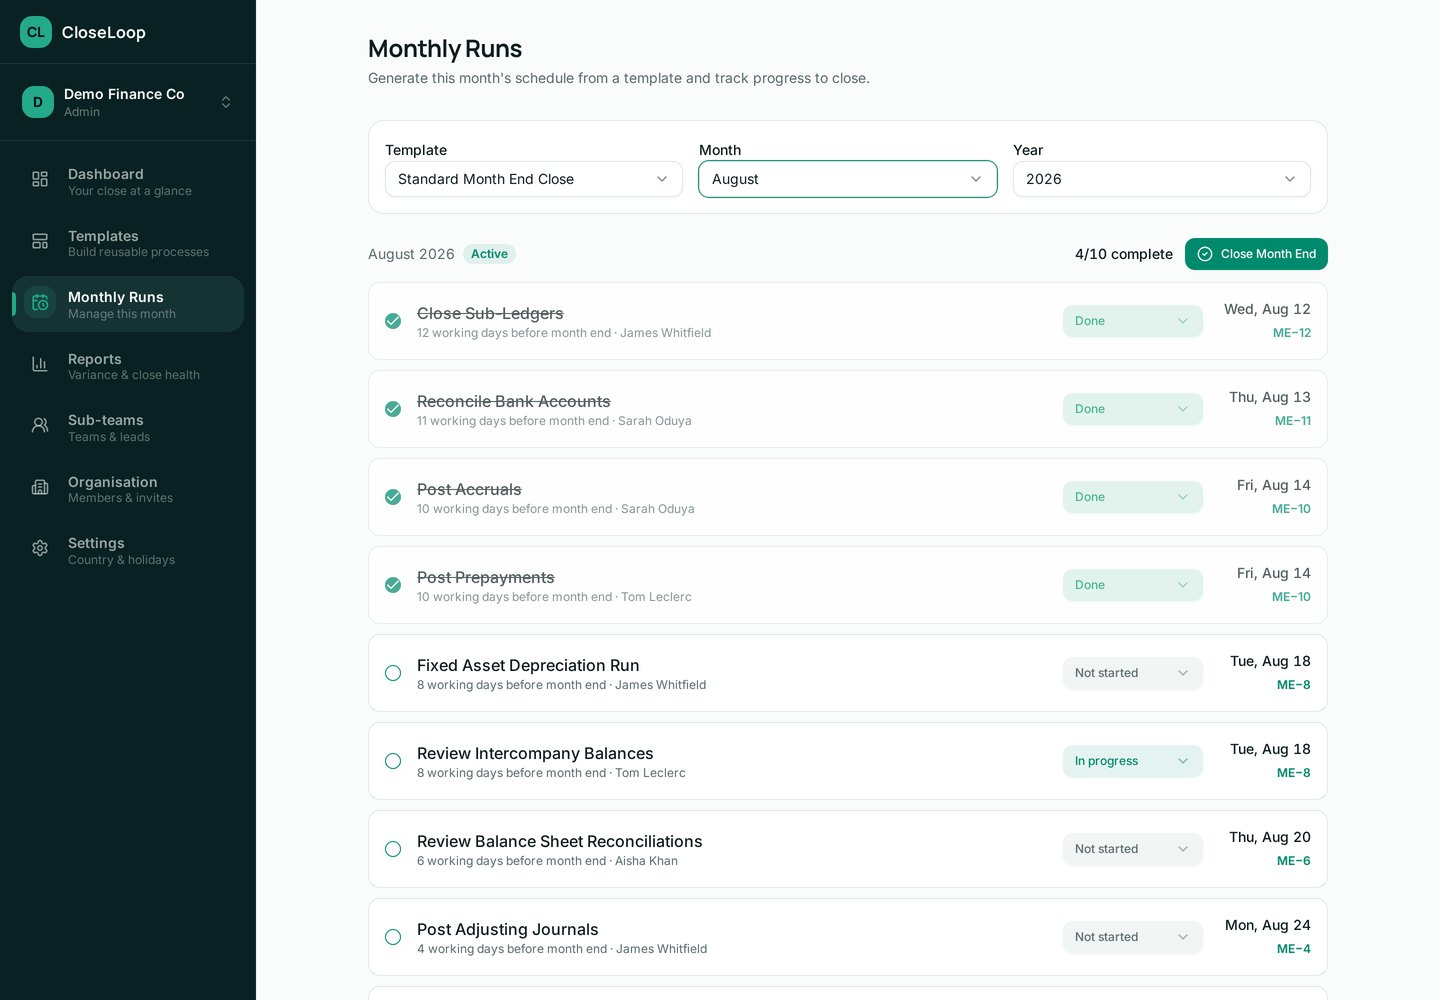Click the Wed, Aug 12 due date

[1267, 309]
